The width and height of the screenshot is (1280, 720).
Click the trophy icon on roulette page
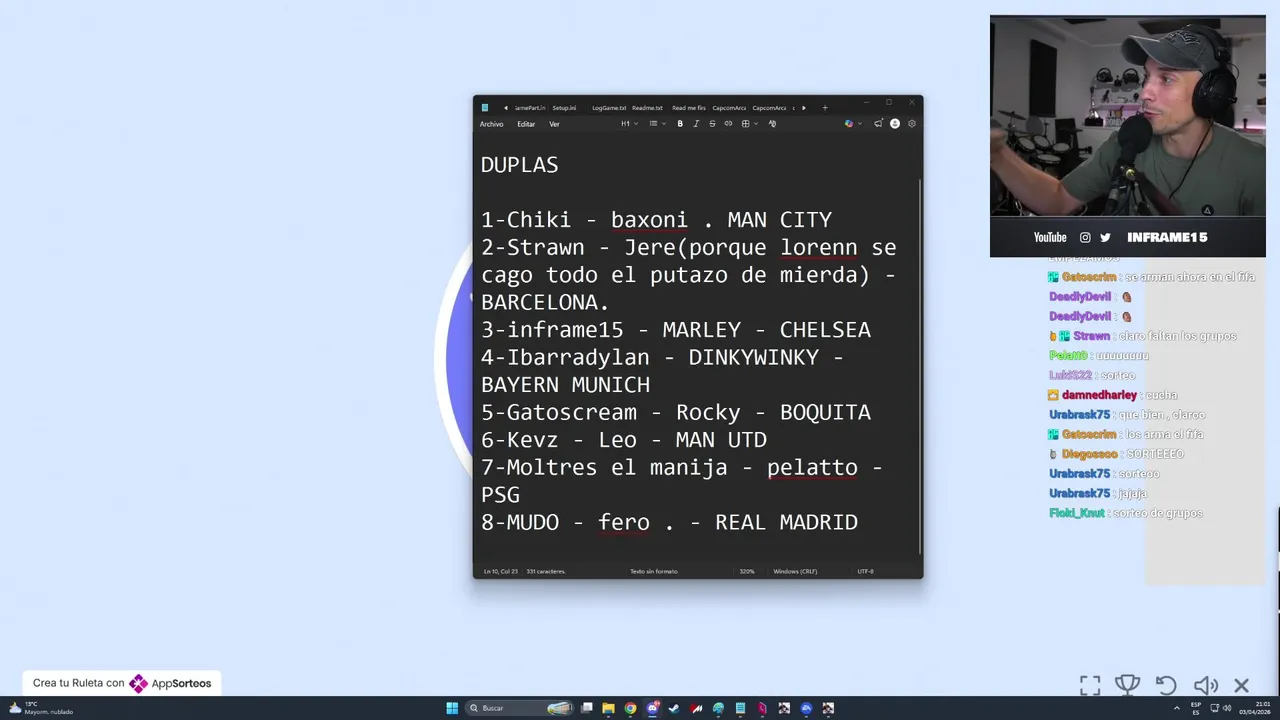tap(1127, 685)
